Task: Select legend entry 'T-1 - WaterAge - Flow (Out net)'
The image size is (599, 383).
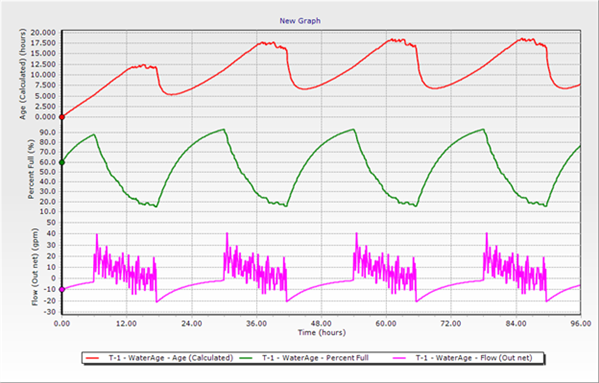Action: click(474, 358)
